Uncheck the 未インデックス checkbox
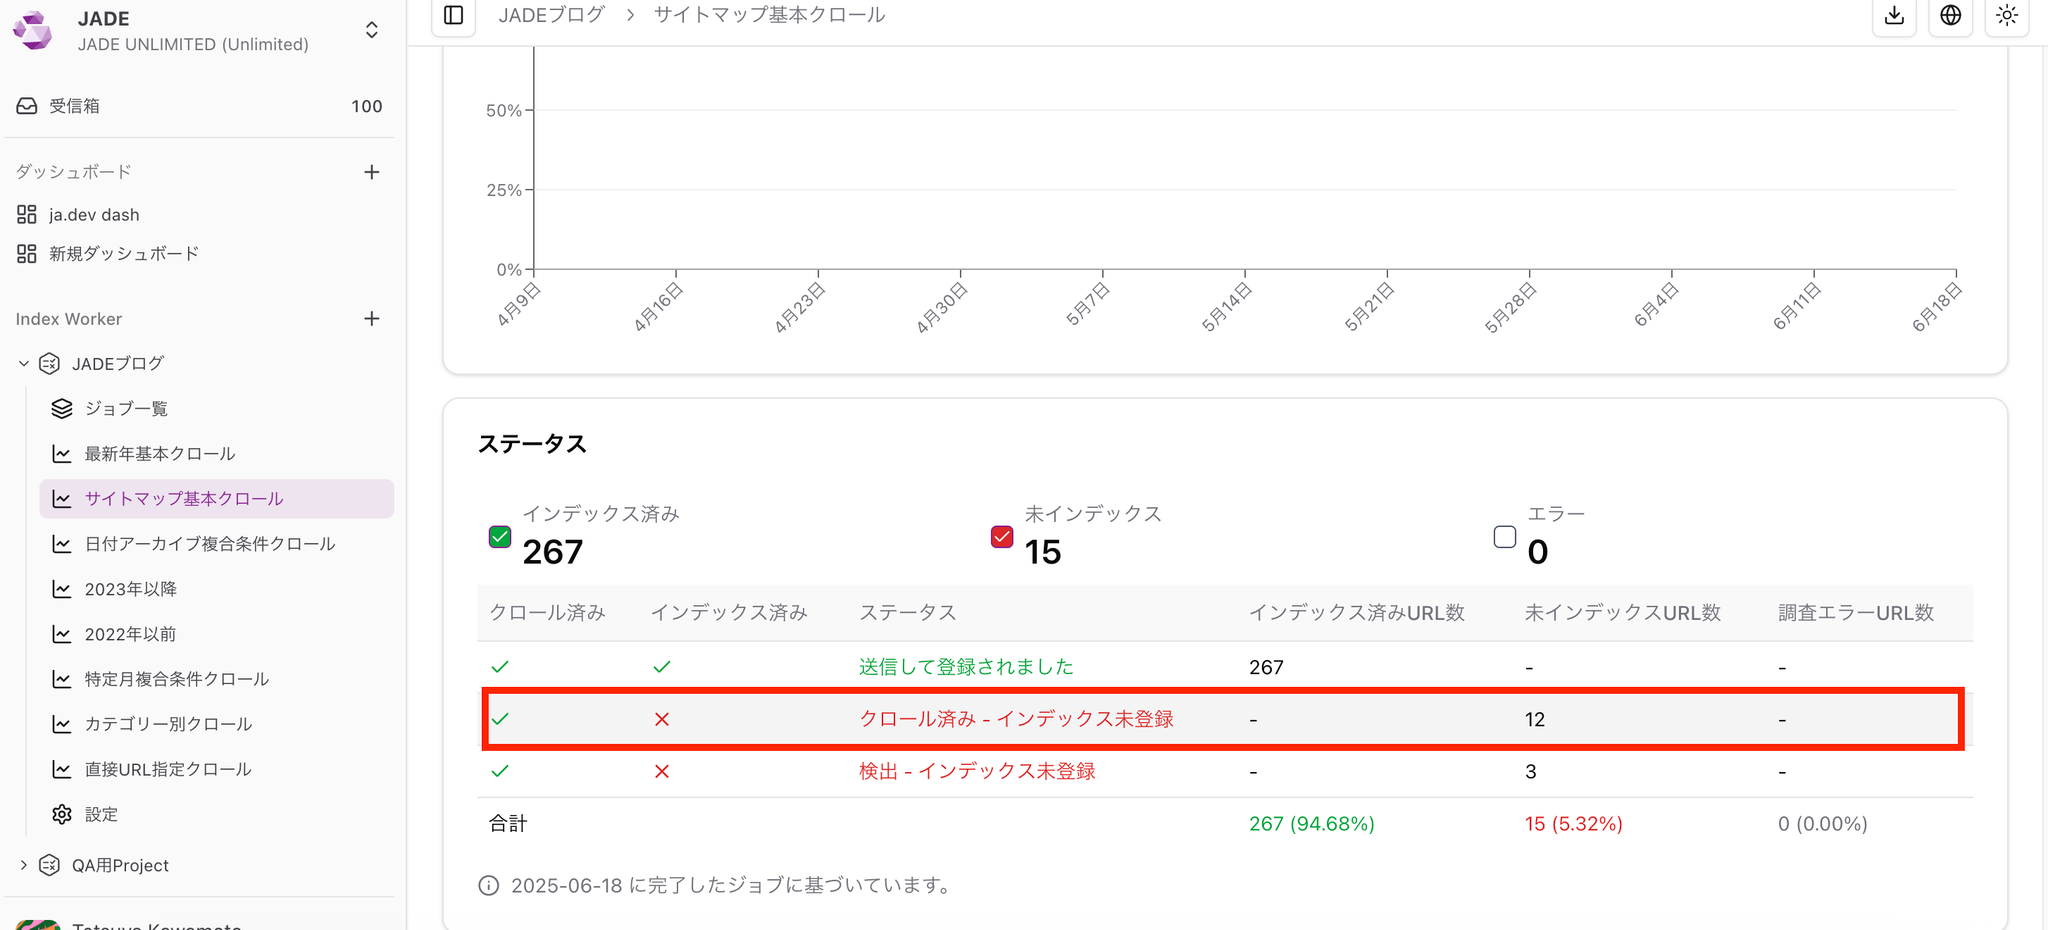Viewport: 2048px width, 930px height. (x=1002, y=537)
